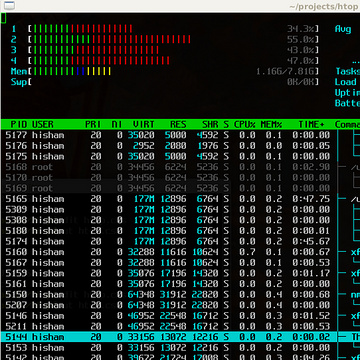Sort by the RES column header
Image resolution: width=360 pixels, height=360 pixels.
[x=178, y=125]
